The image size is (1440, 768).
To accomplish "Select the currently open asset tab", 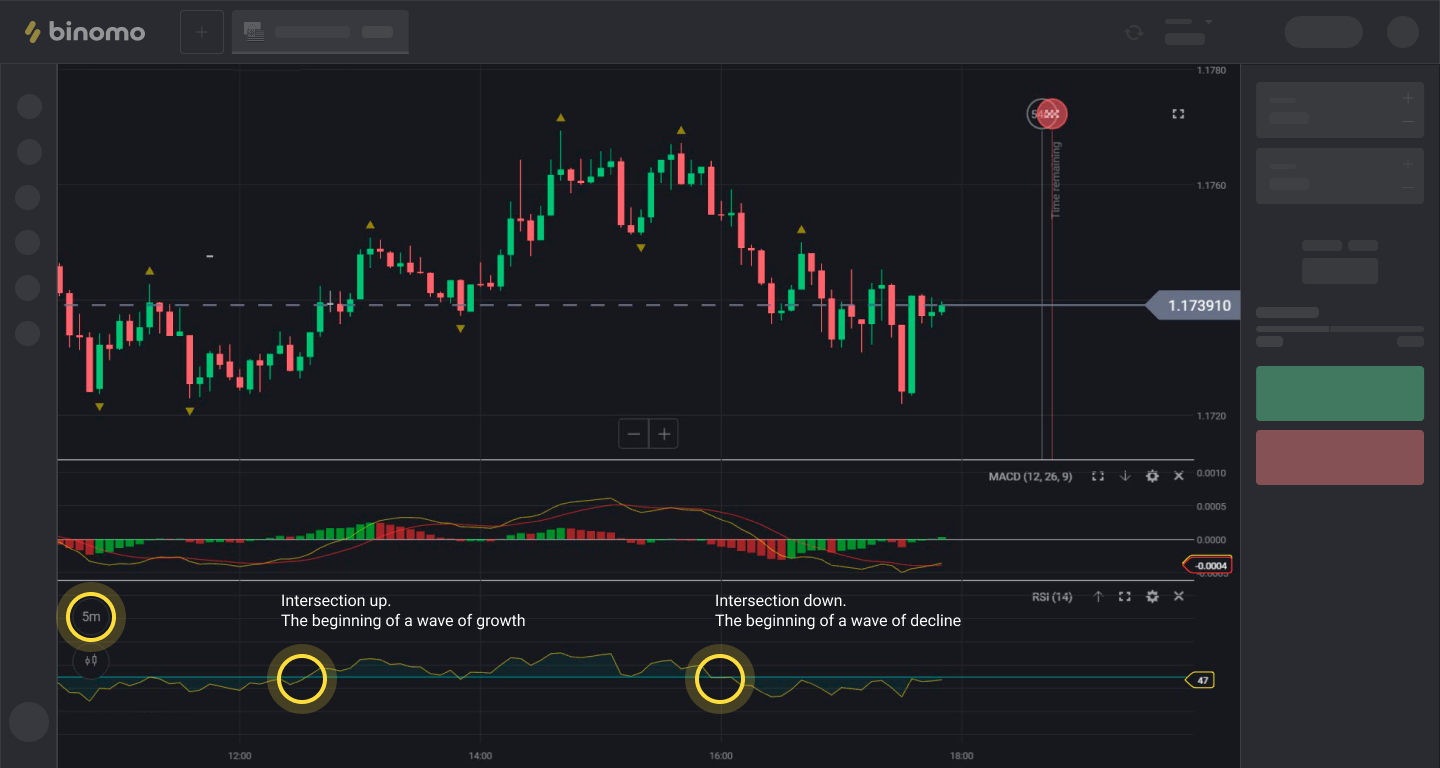I will tap(320, 32).
